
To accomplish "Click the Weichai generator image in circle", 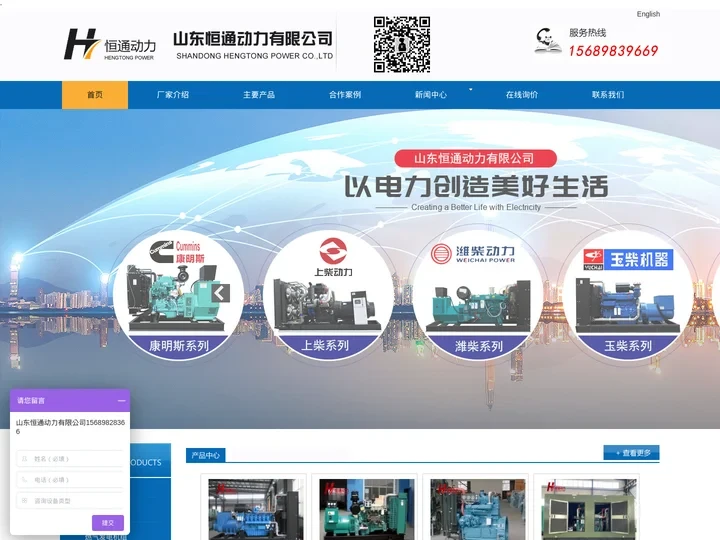I will click(x=478, y=307).
